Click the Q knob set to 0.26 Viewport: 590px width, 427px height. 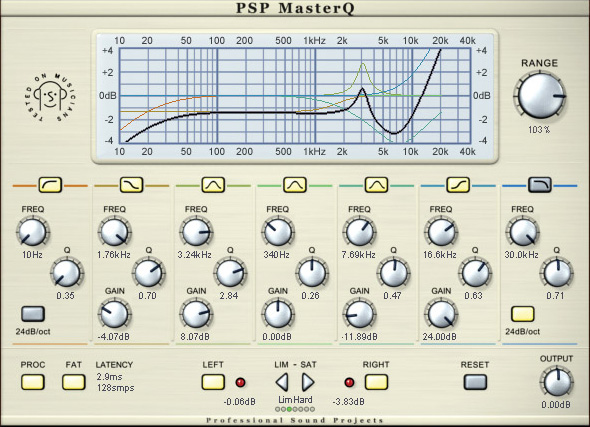coord(312,273)
